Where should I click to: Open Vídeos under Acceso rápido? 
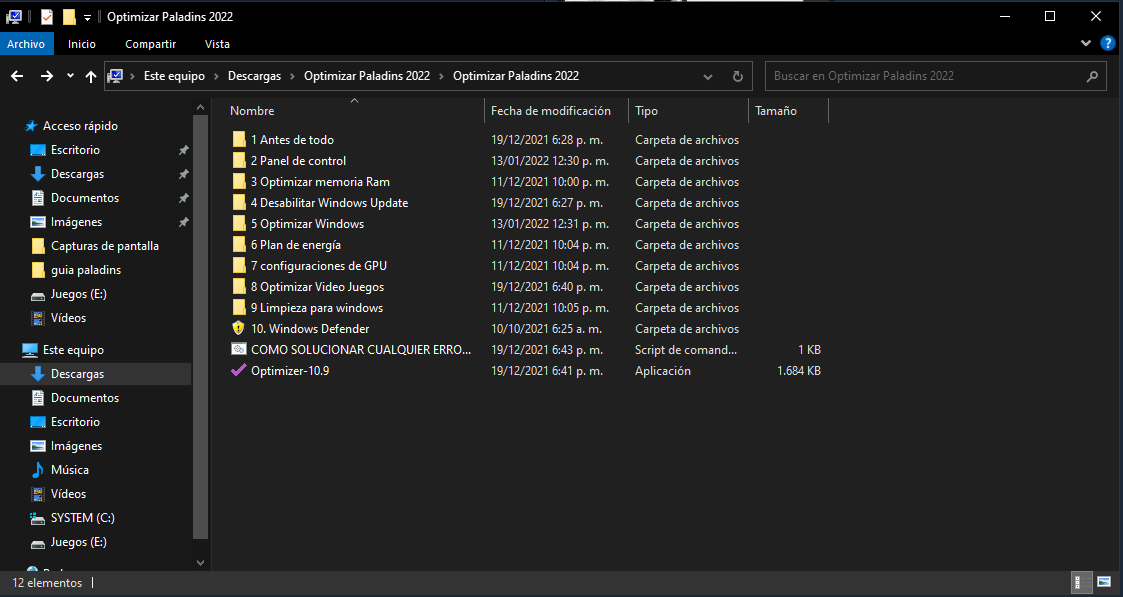point(68,318)
